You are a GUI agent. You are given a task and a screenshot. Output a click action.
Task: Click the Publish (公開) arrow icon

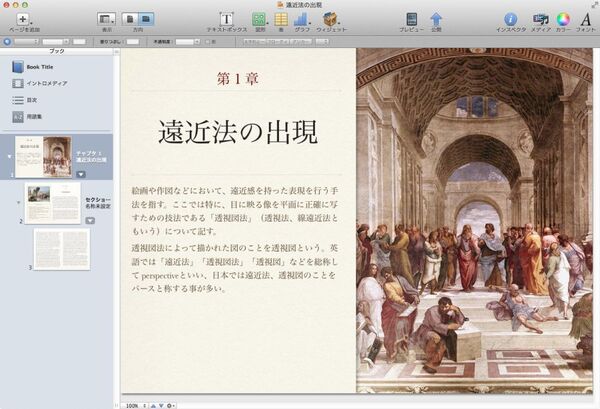tap(436, 19)
